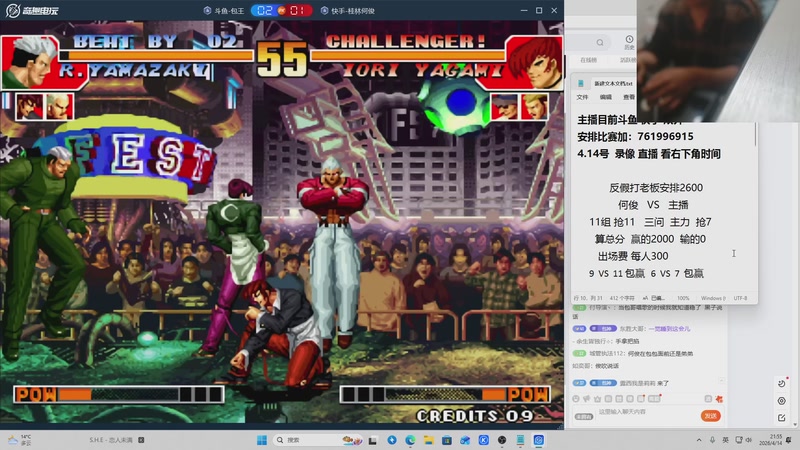Click the 快手-桂林何俊 player label in title bar
The image size is (800, 450).
point(348,10)
